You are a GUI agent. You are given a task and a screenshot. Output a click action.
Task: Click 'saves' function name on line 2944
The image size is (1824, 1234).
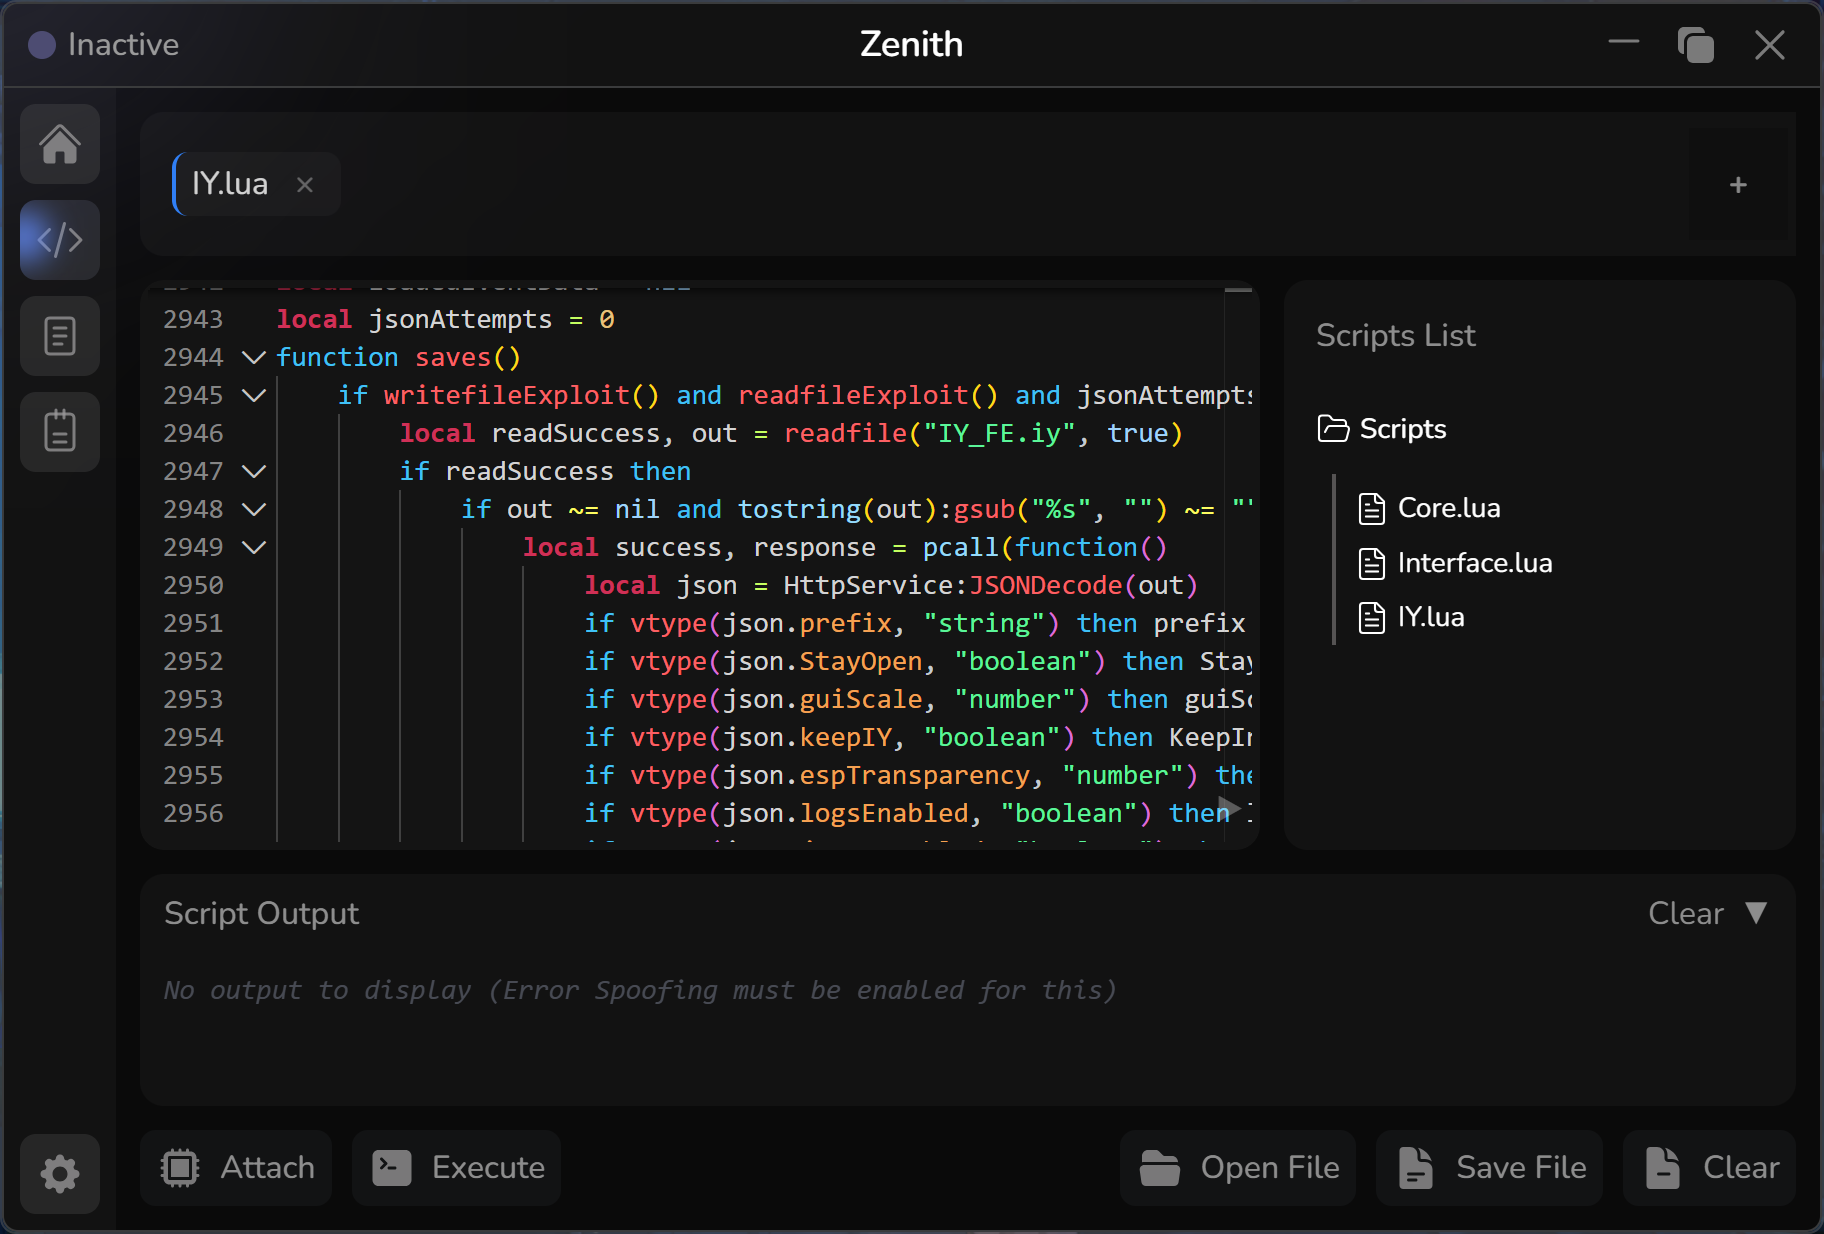[453, 357]
